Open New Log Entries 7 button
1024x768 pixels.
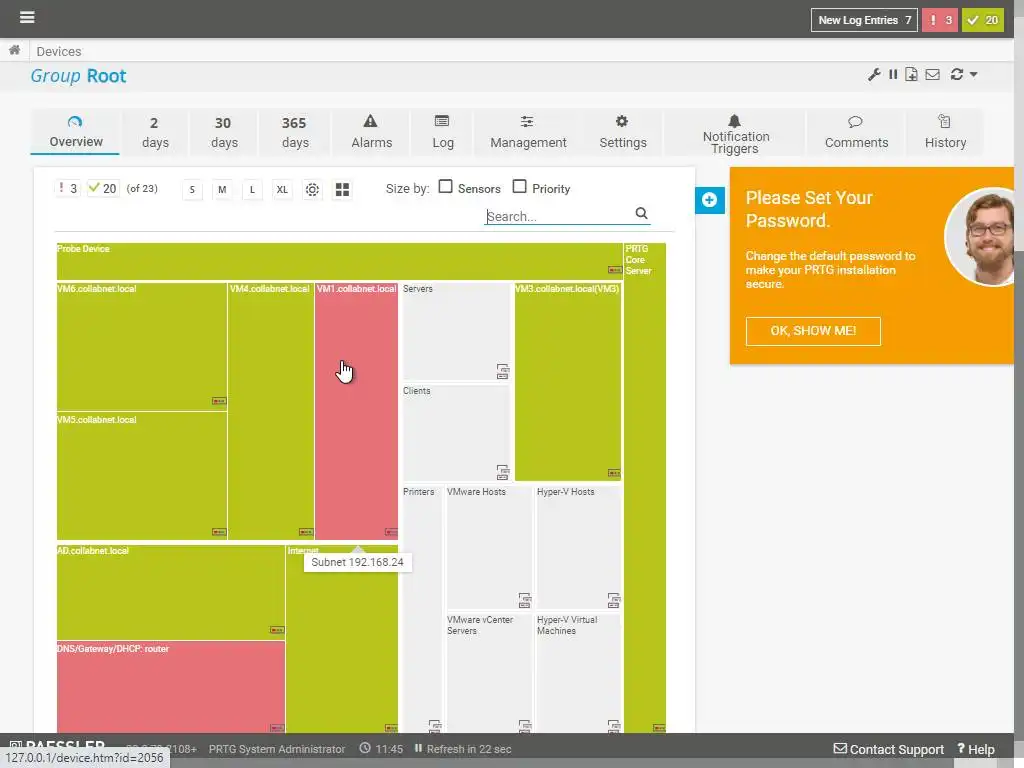point(864,20)
